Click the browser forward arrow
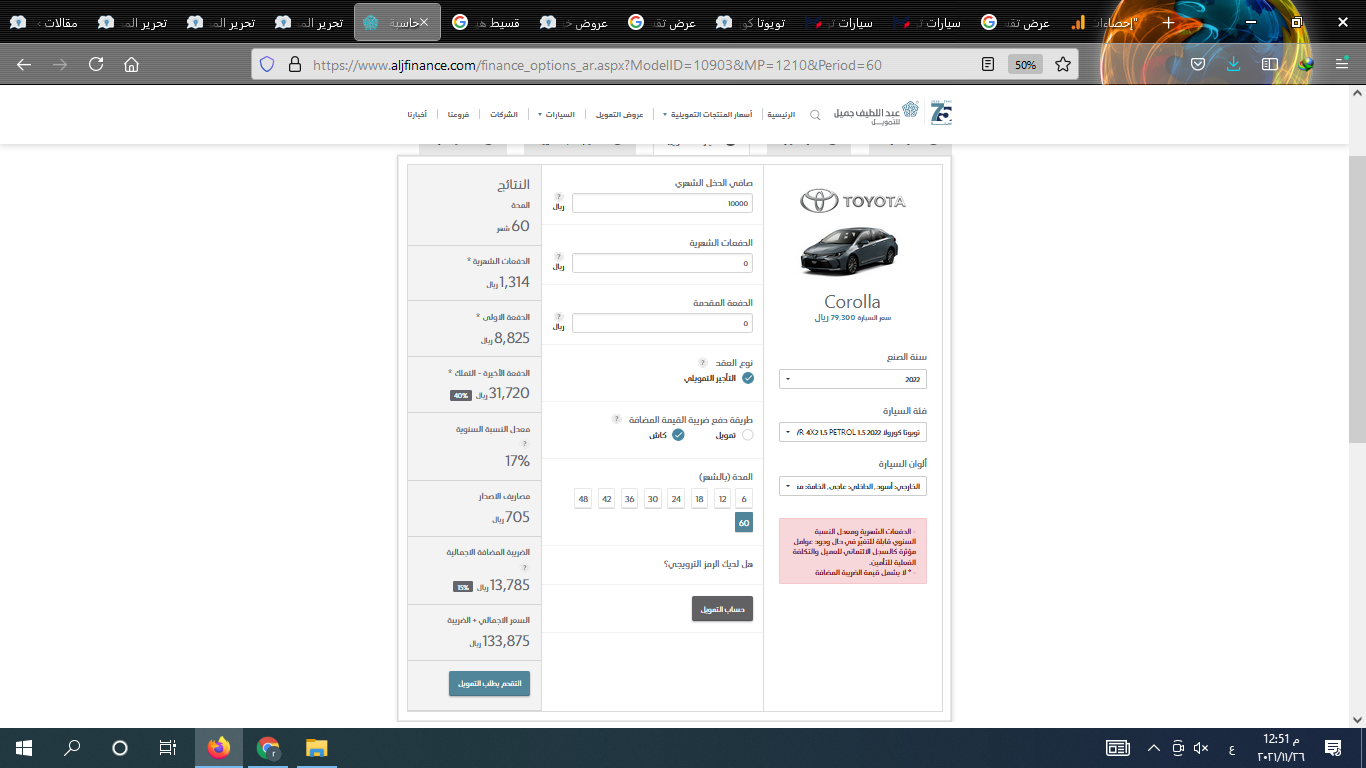The height and width of the screenshot is (768, 1366). point(60,64)
